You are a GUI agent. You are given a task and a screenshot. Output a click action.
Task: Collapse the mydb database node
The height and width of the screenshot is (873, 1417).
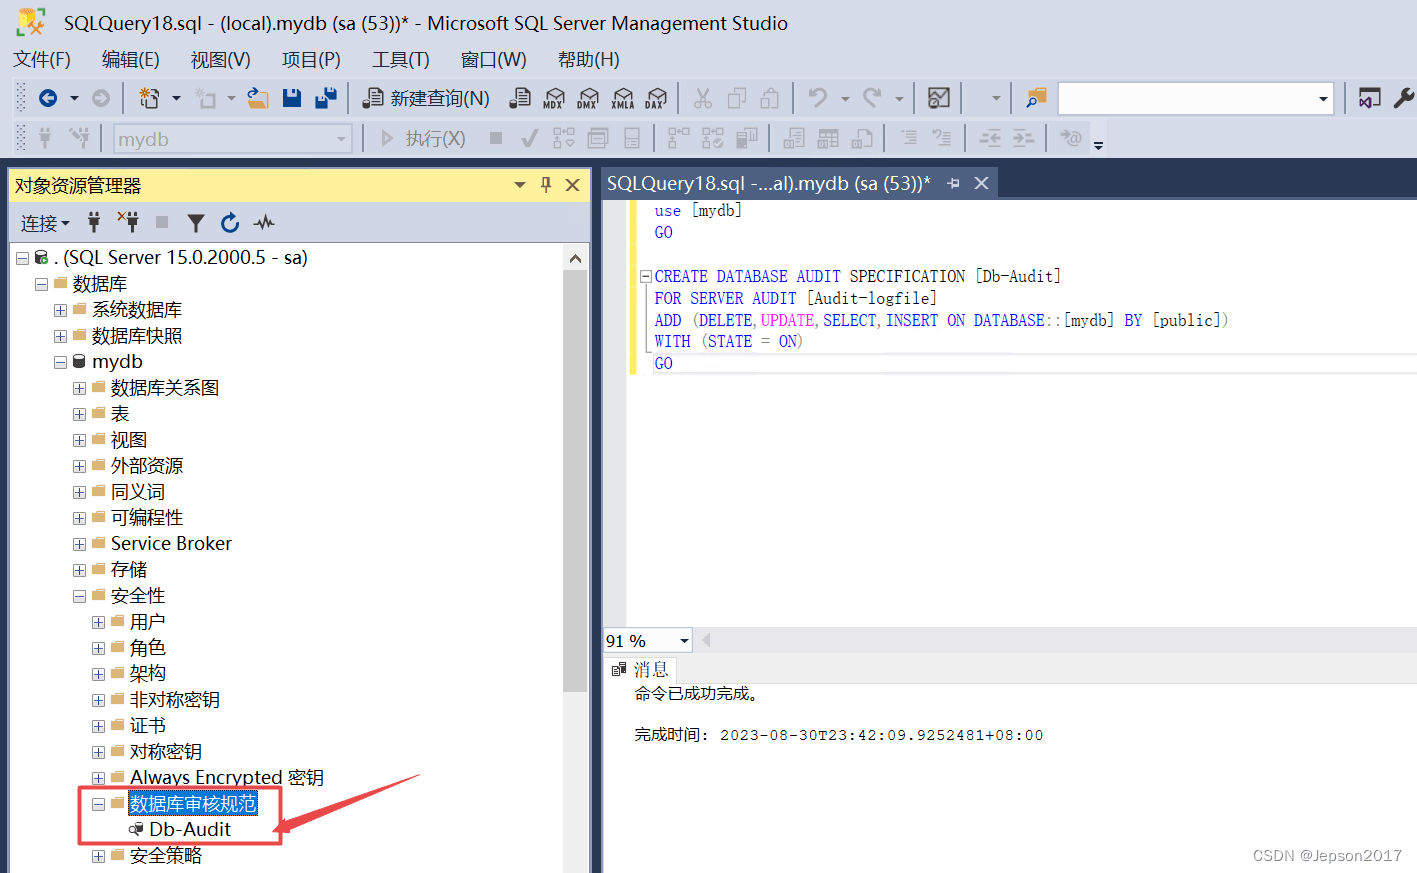(x=60, y=362)
